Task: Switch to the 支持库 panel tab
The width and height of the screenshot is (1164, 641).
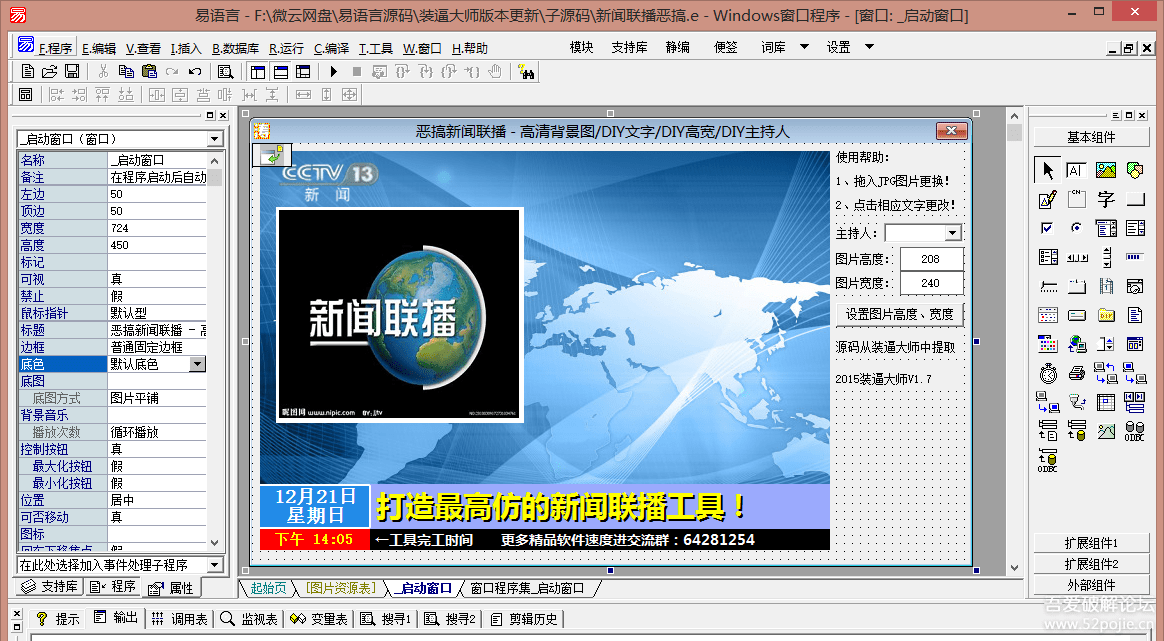Action: tap(50, 586)
